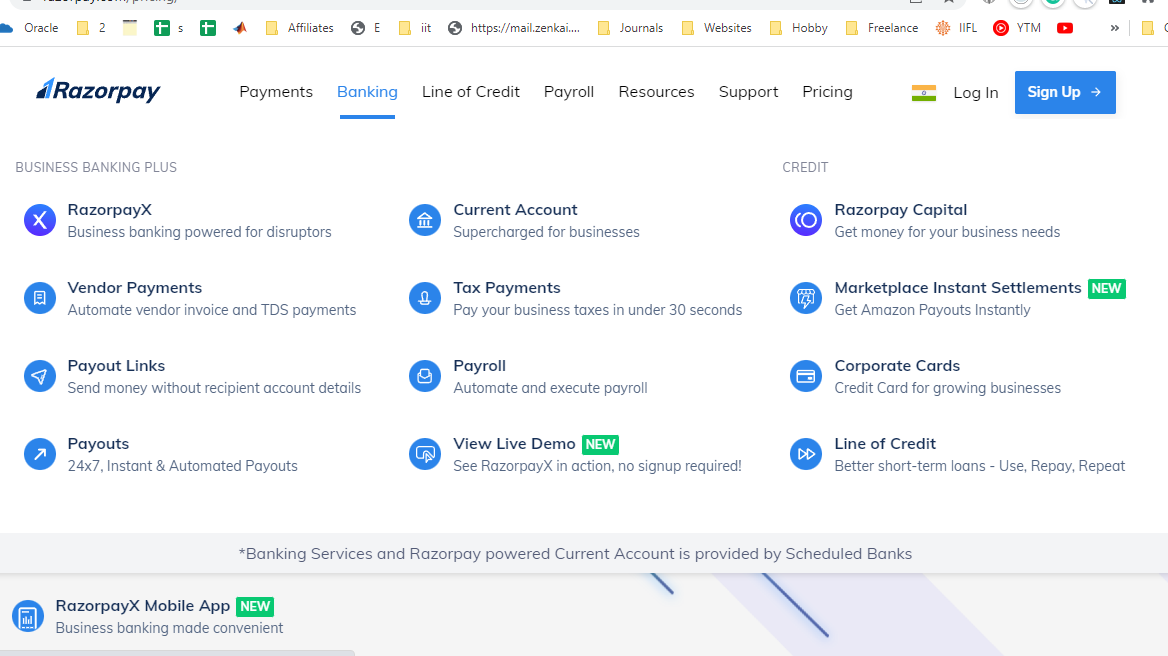Open the Corporate Cards link
The width and height of the screenshot is (1168, 656).
tap(897, 366)
